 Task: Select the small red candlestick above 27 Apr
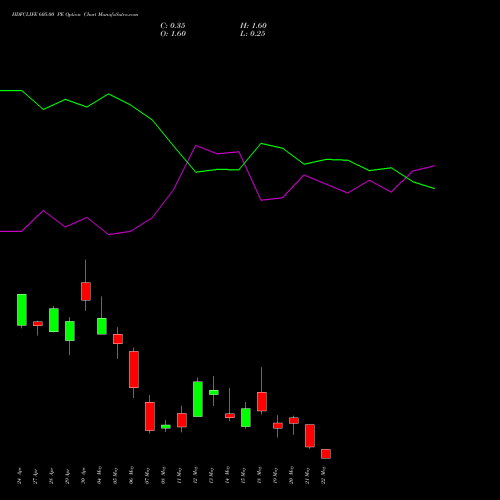coord(38,323)
